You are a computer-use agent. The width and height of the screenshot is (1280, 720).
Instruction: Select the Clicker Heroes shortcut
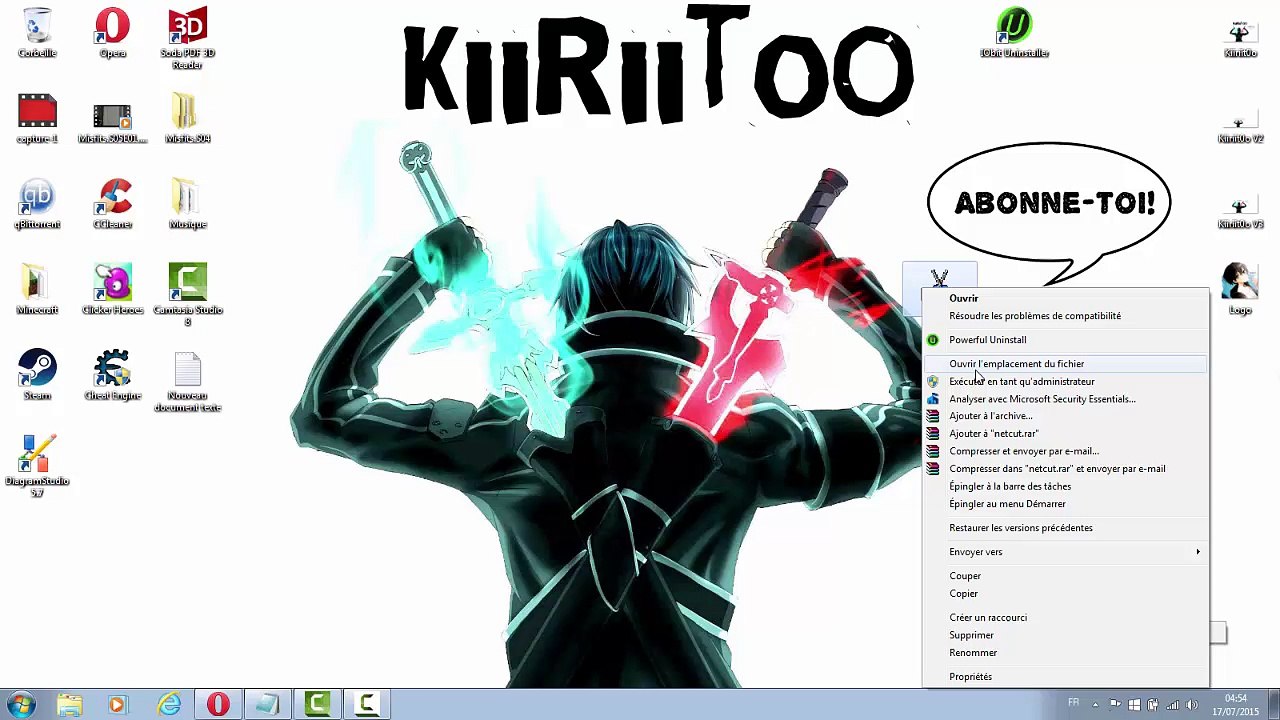coord(113,290)
